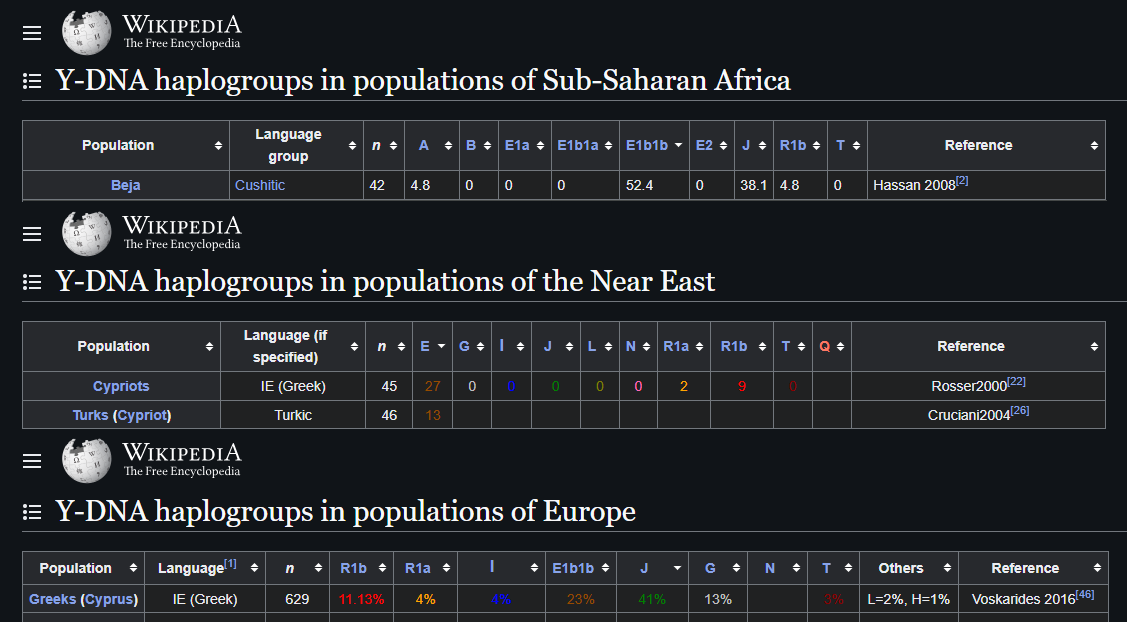Viewport: 1127px width, 622px height.
Task: Sort Sub-Saharan table by Reference arrows
Action: (1094, 146)
